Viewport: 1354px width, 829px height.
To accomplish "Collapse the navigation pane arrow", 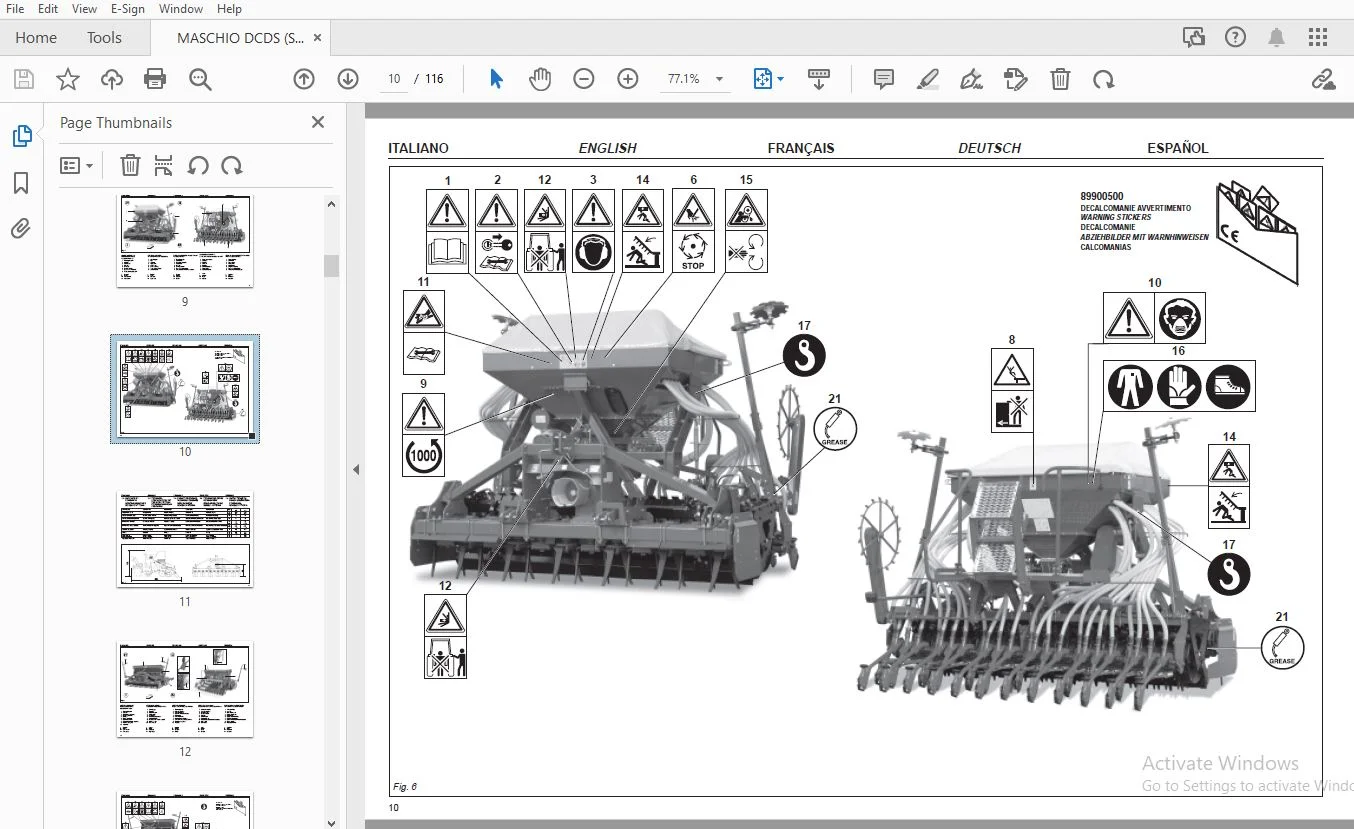I will tap(356, 469).
